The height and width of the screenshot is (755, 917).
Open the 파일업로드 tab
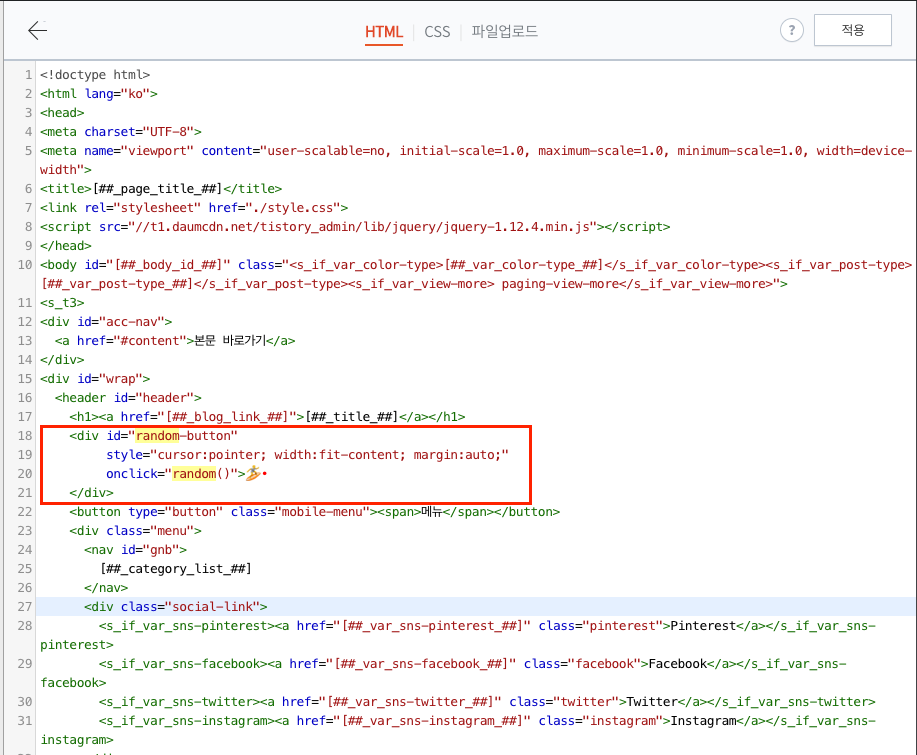504,31
